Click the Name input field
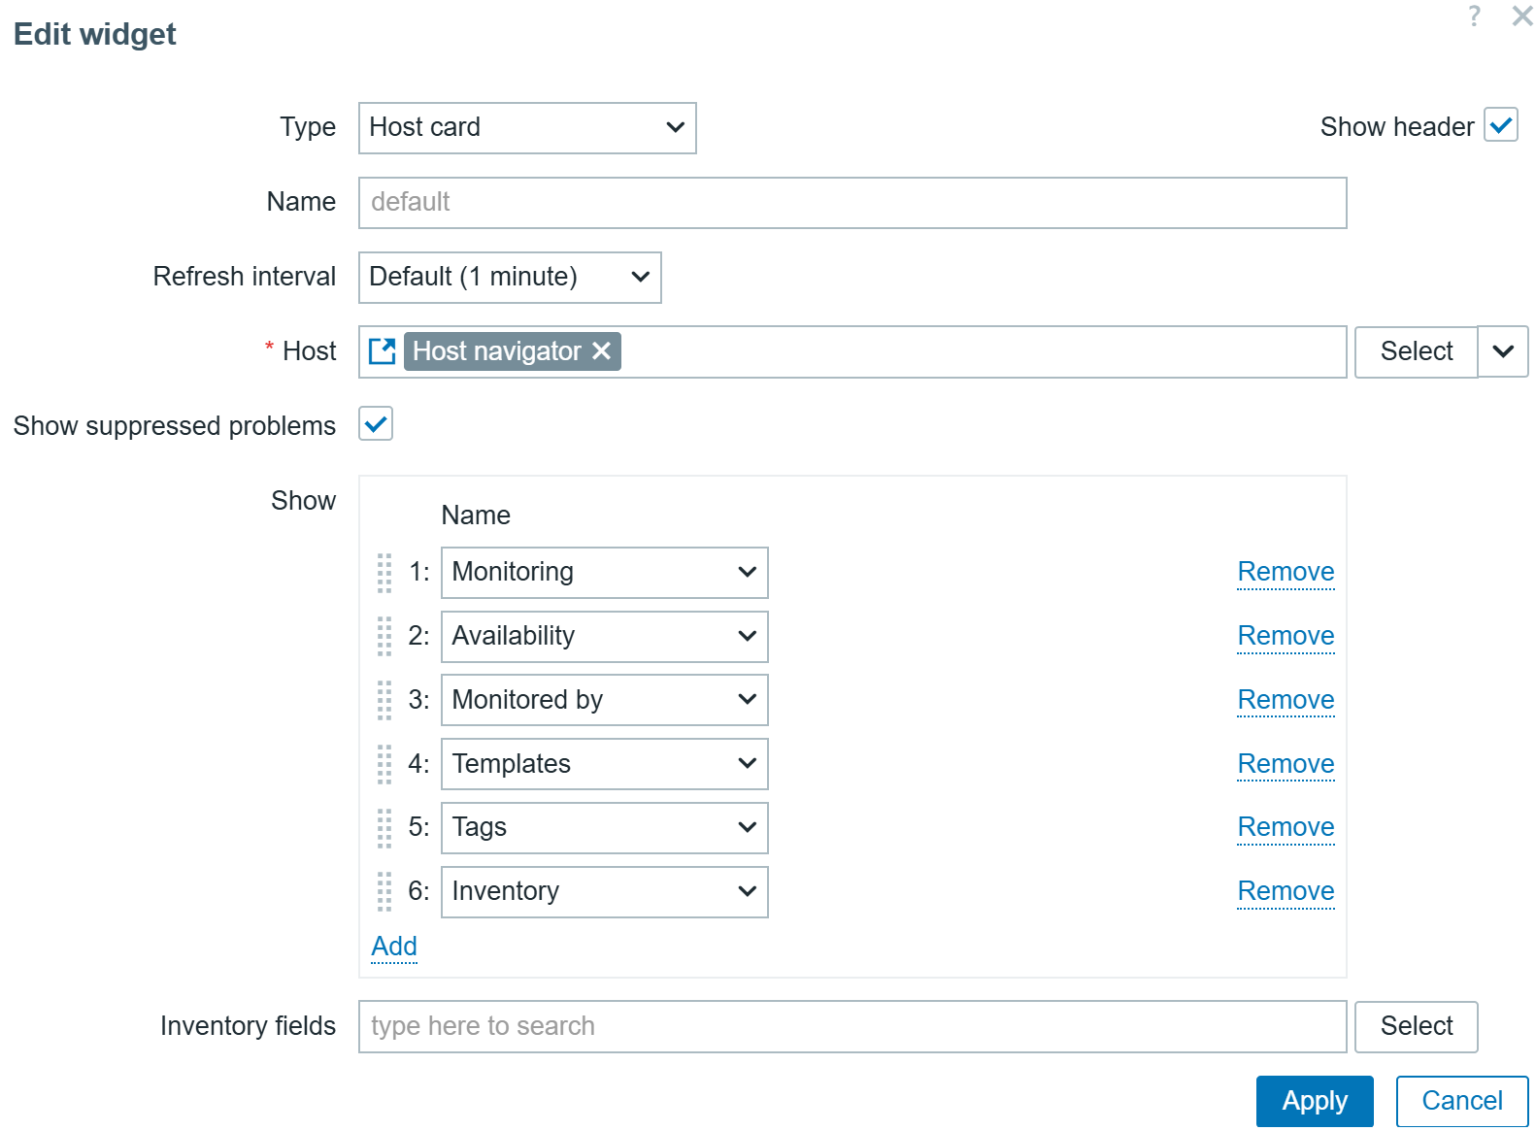Screen dimensions: 1536x1131 pos(852,202)
